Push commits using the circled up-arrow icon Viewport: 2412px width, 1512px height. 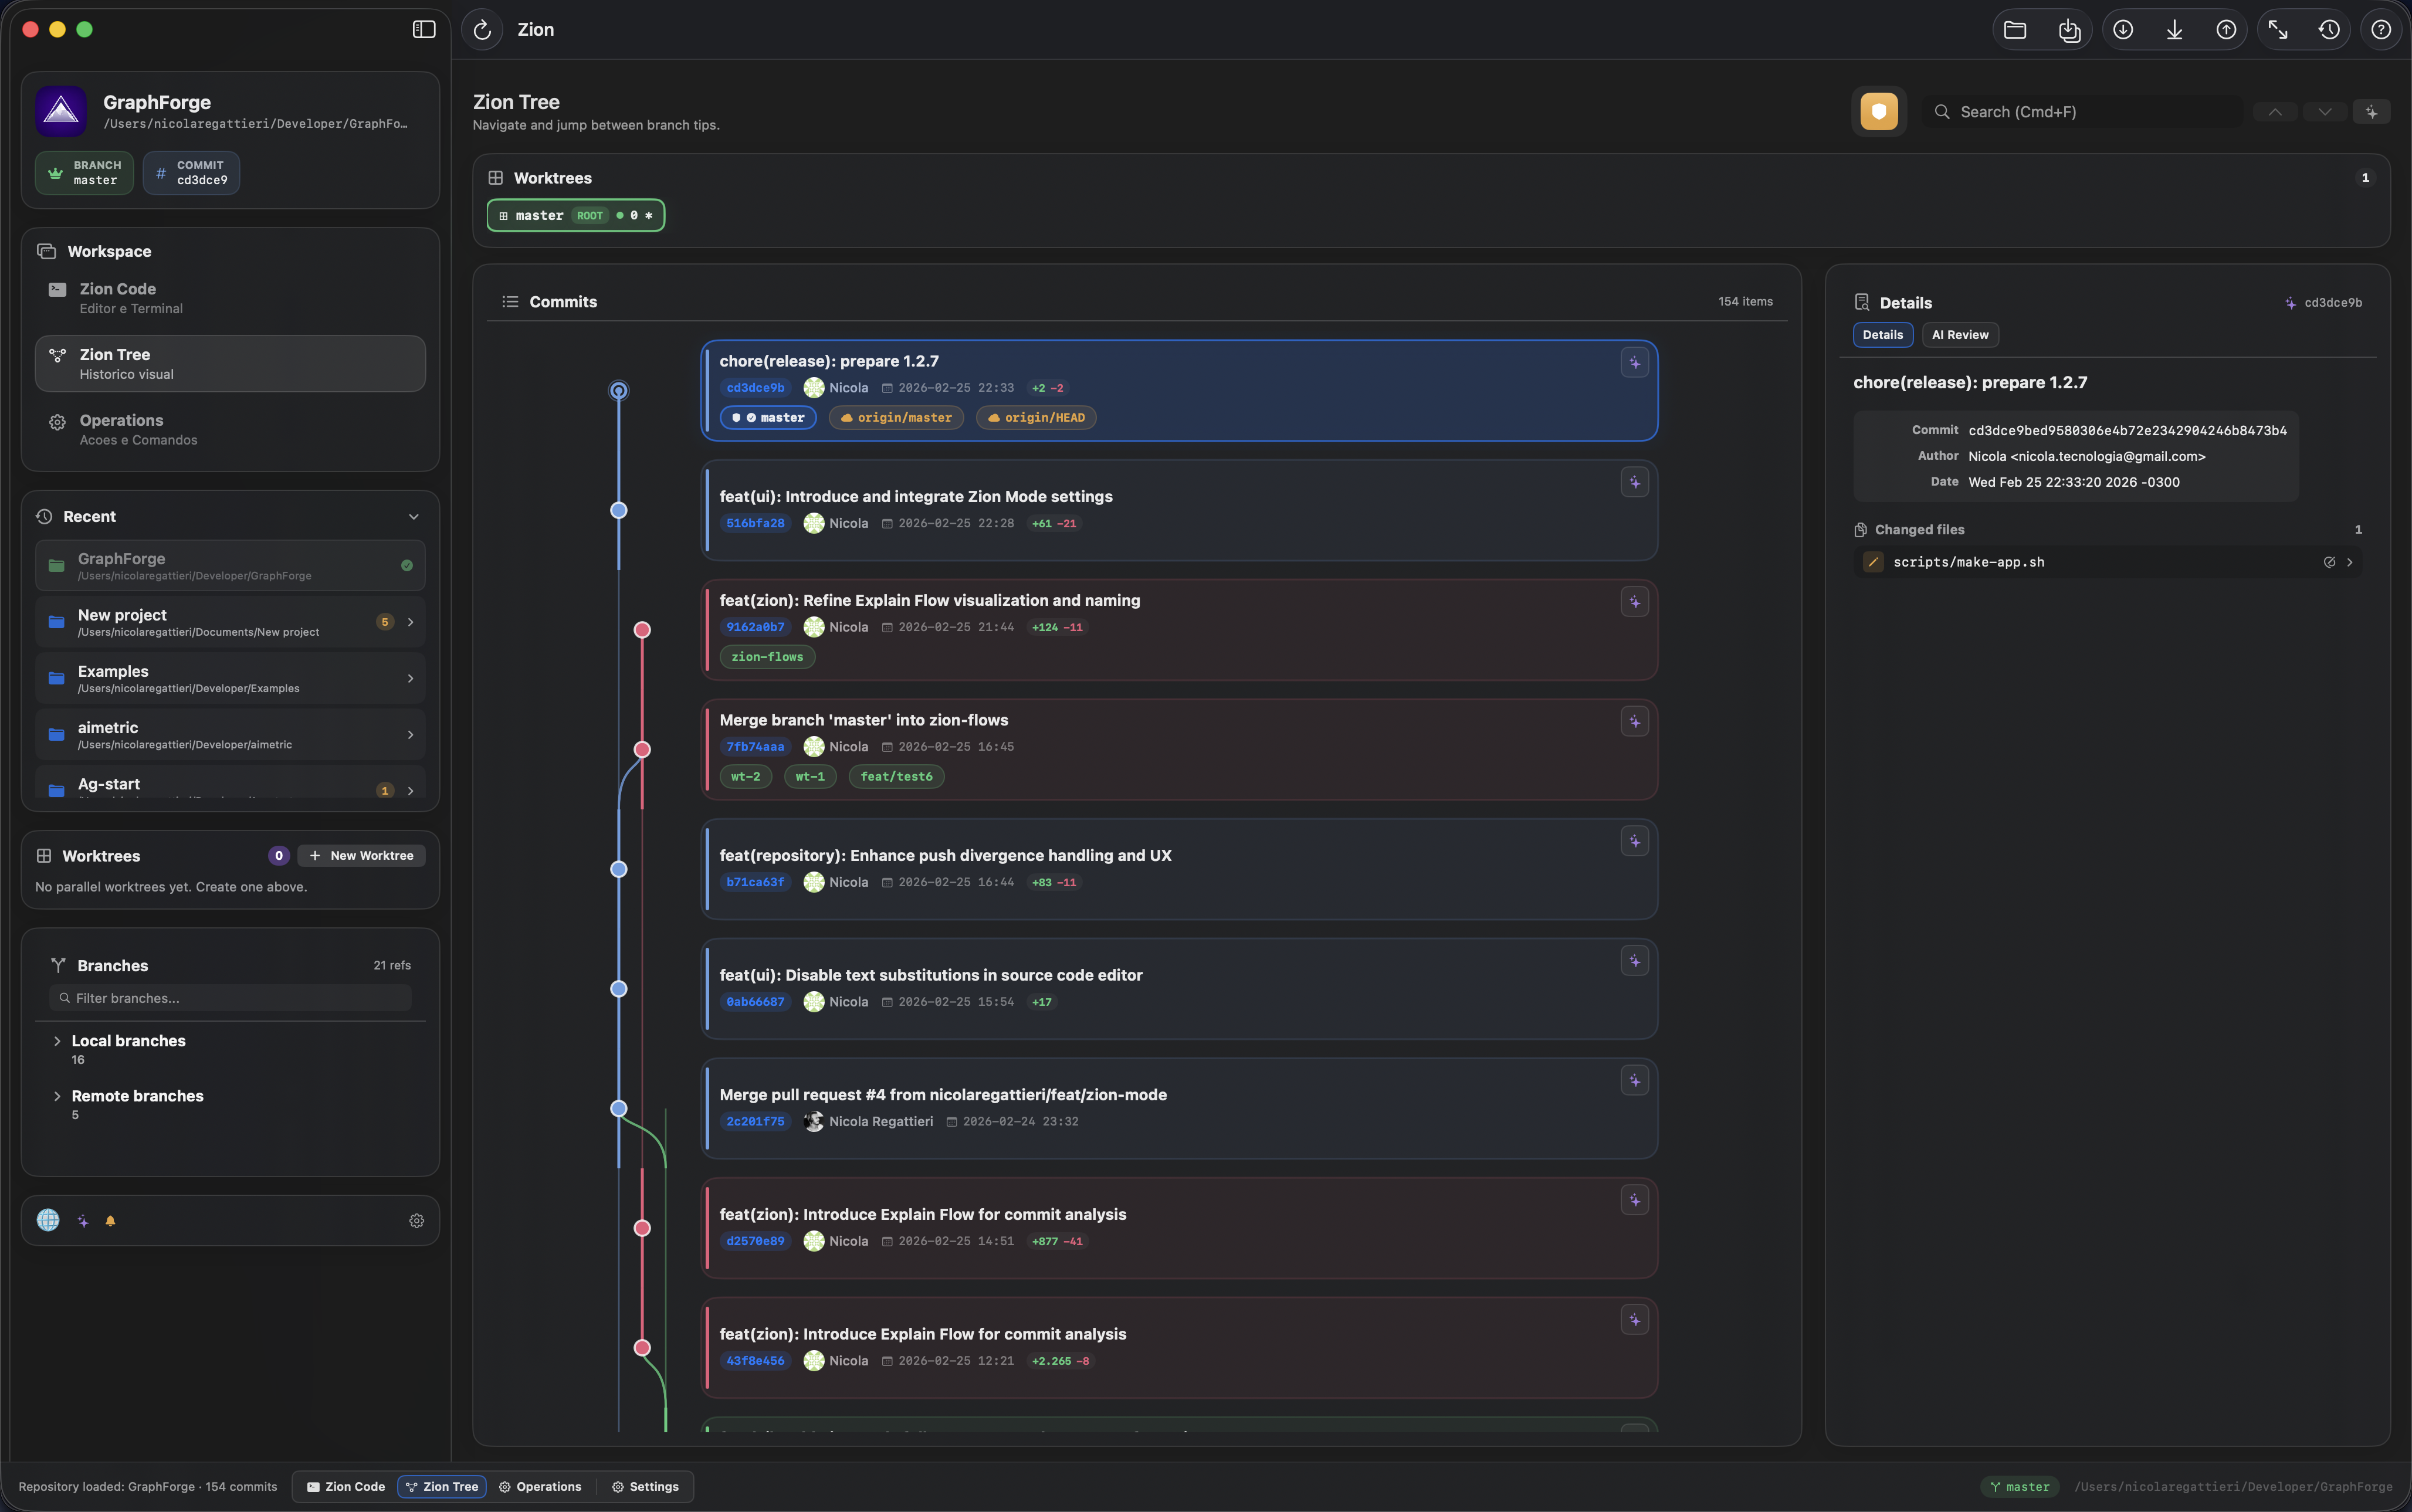pos(2226,29)
